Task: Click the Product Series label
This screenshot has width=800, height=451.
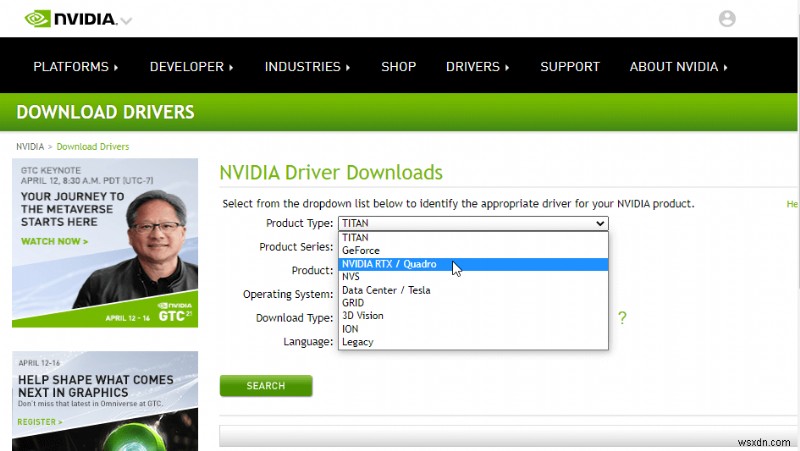Action: pos(296,247)
